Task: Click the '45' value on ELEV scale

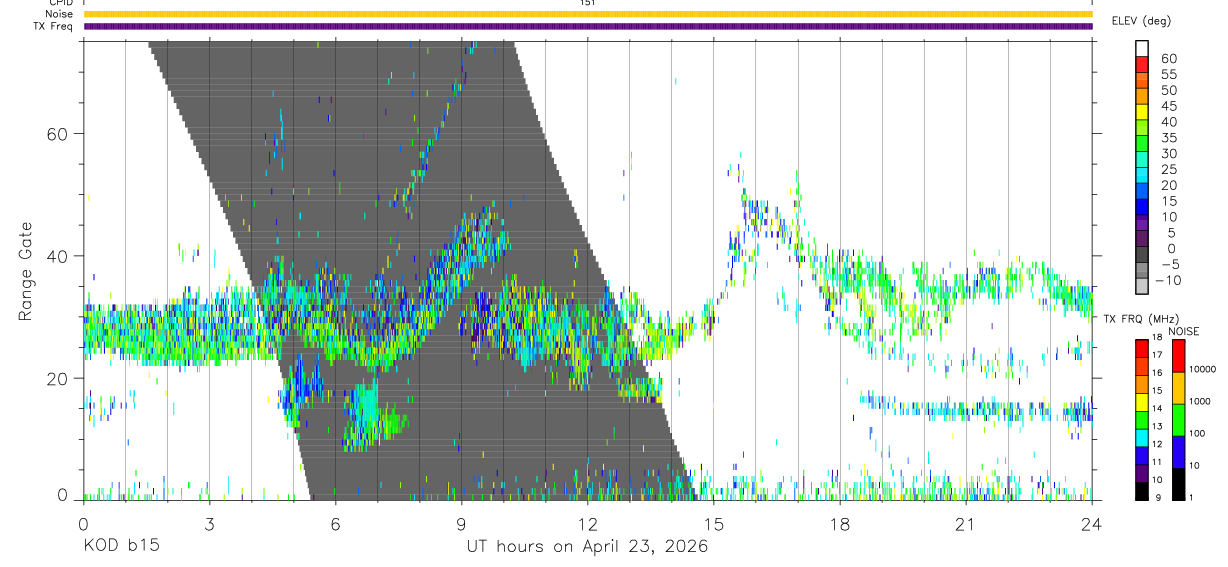Action: click(1169, 106)
